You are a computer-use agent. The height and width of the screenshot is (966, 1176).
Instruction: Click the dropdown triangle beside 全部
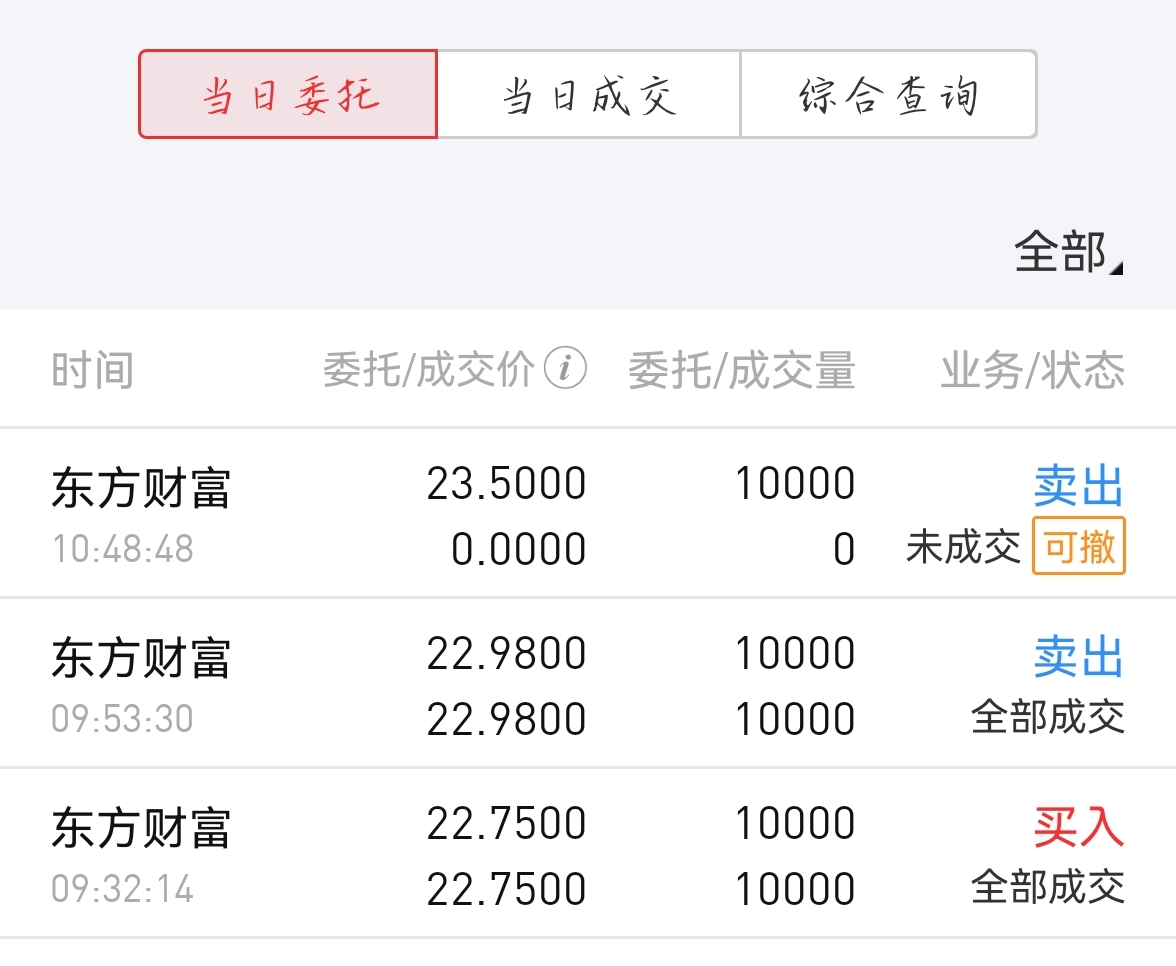[x=1117, y=268]
